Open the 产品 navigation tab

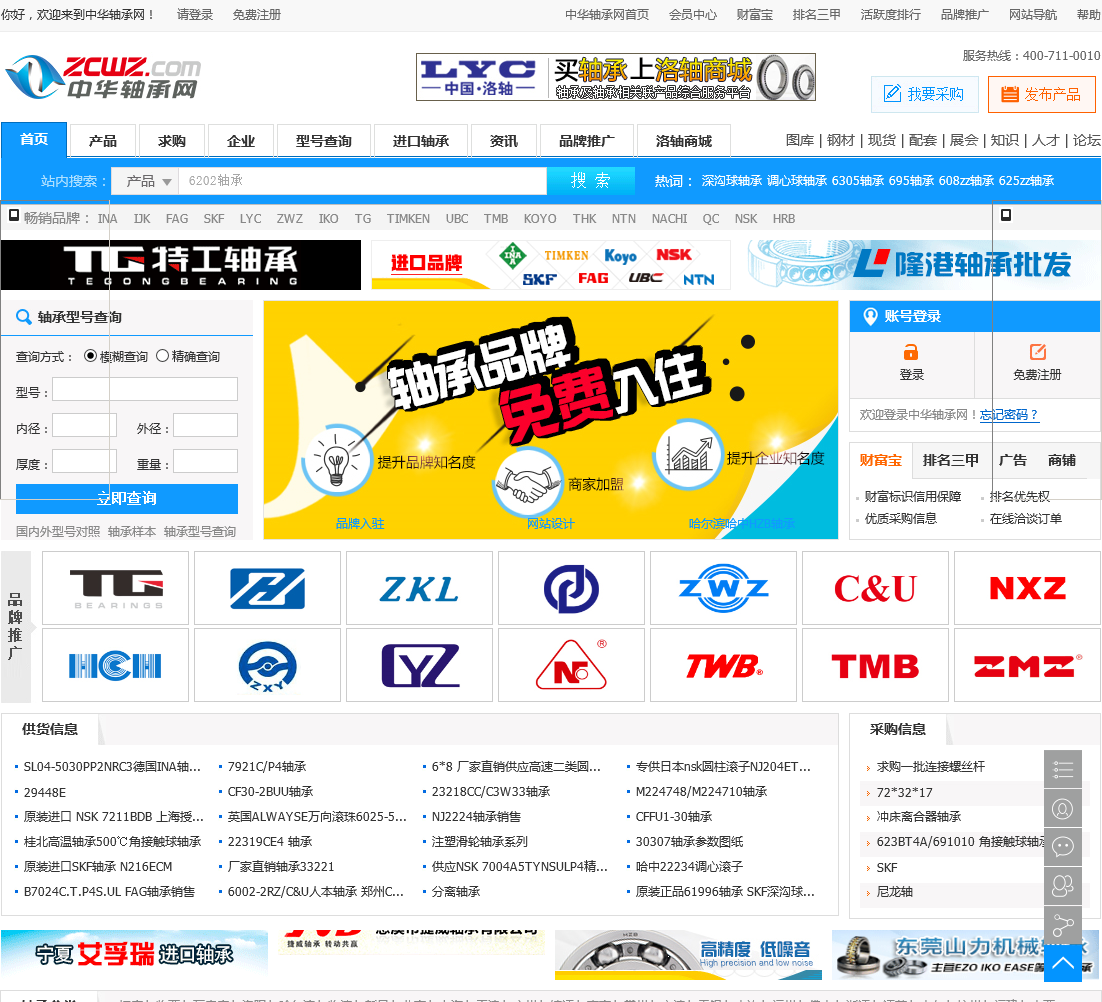point(103,141)
